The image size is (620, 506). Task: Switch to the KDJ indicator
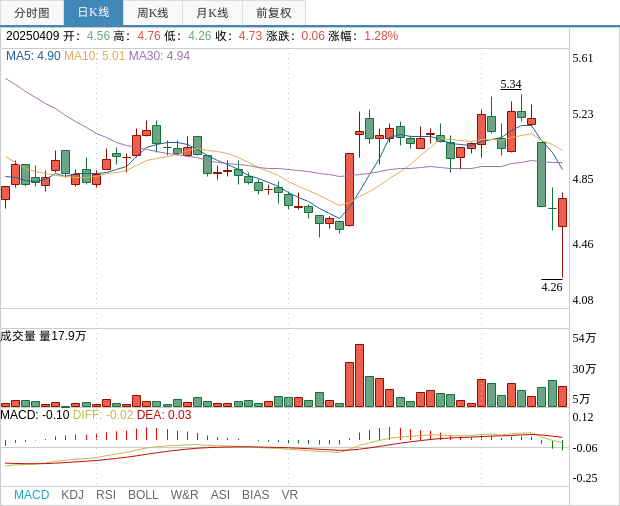pos(72,495)
